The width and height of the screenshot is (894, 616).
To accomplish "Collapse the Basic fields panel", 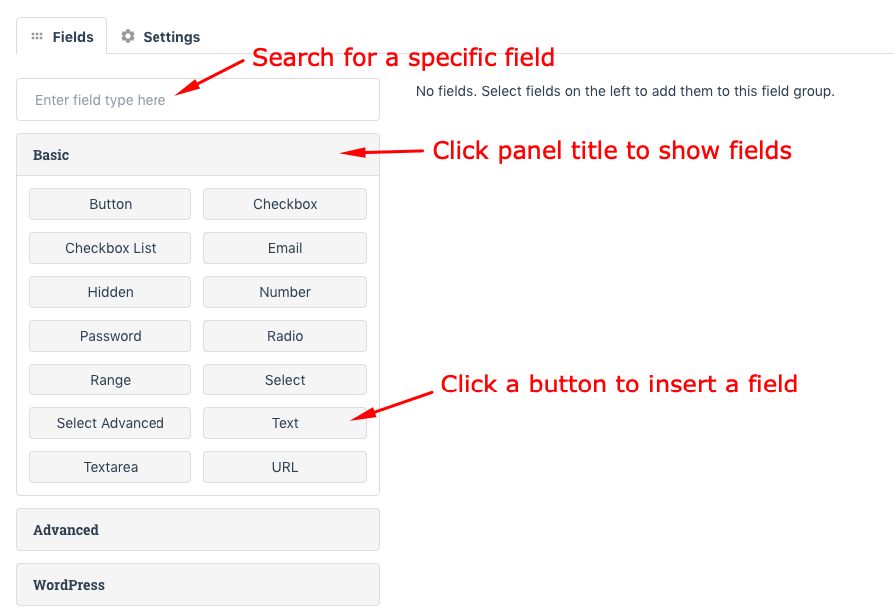I will [197, 155].
